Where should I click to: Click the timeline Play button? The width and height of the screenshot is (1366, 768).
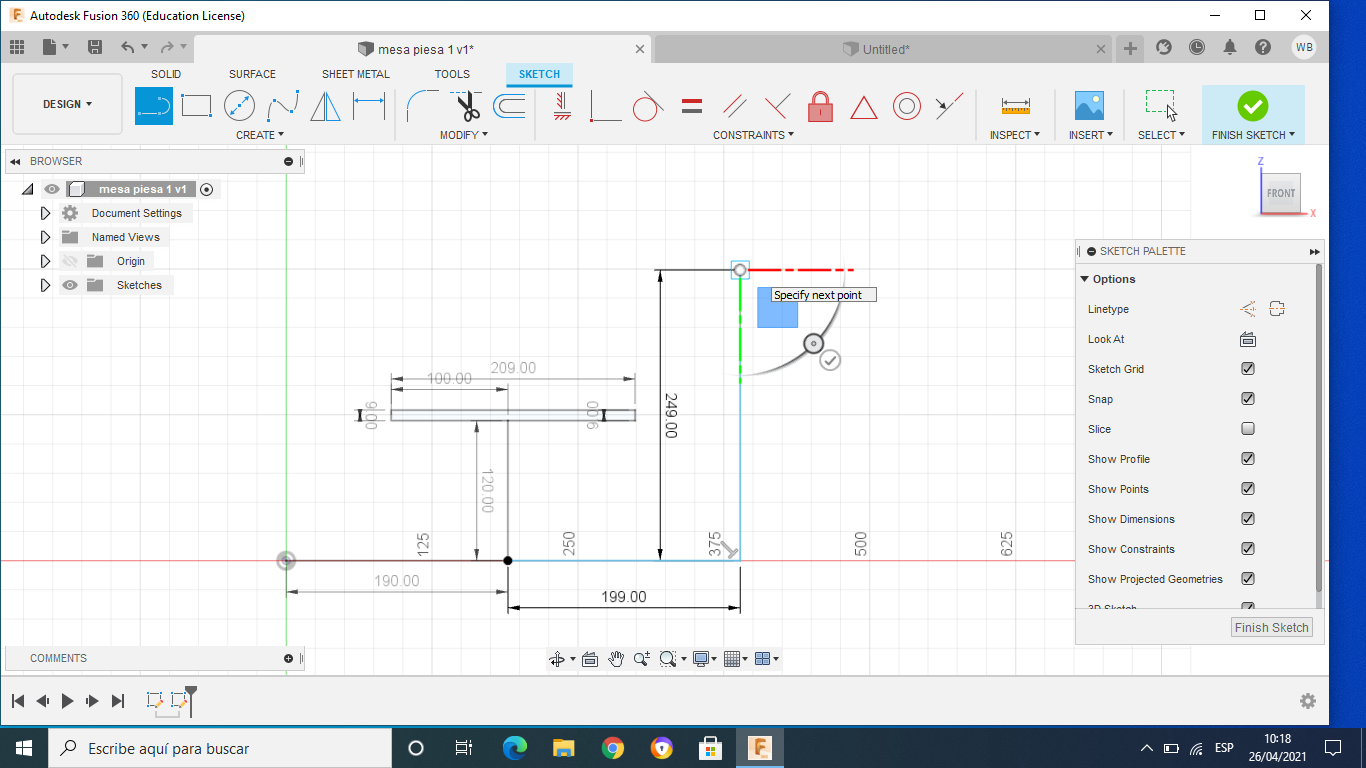click(67, 701)
